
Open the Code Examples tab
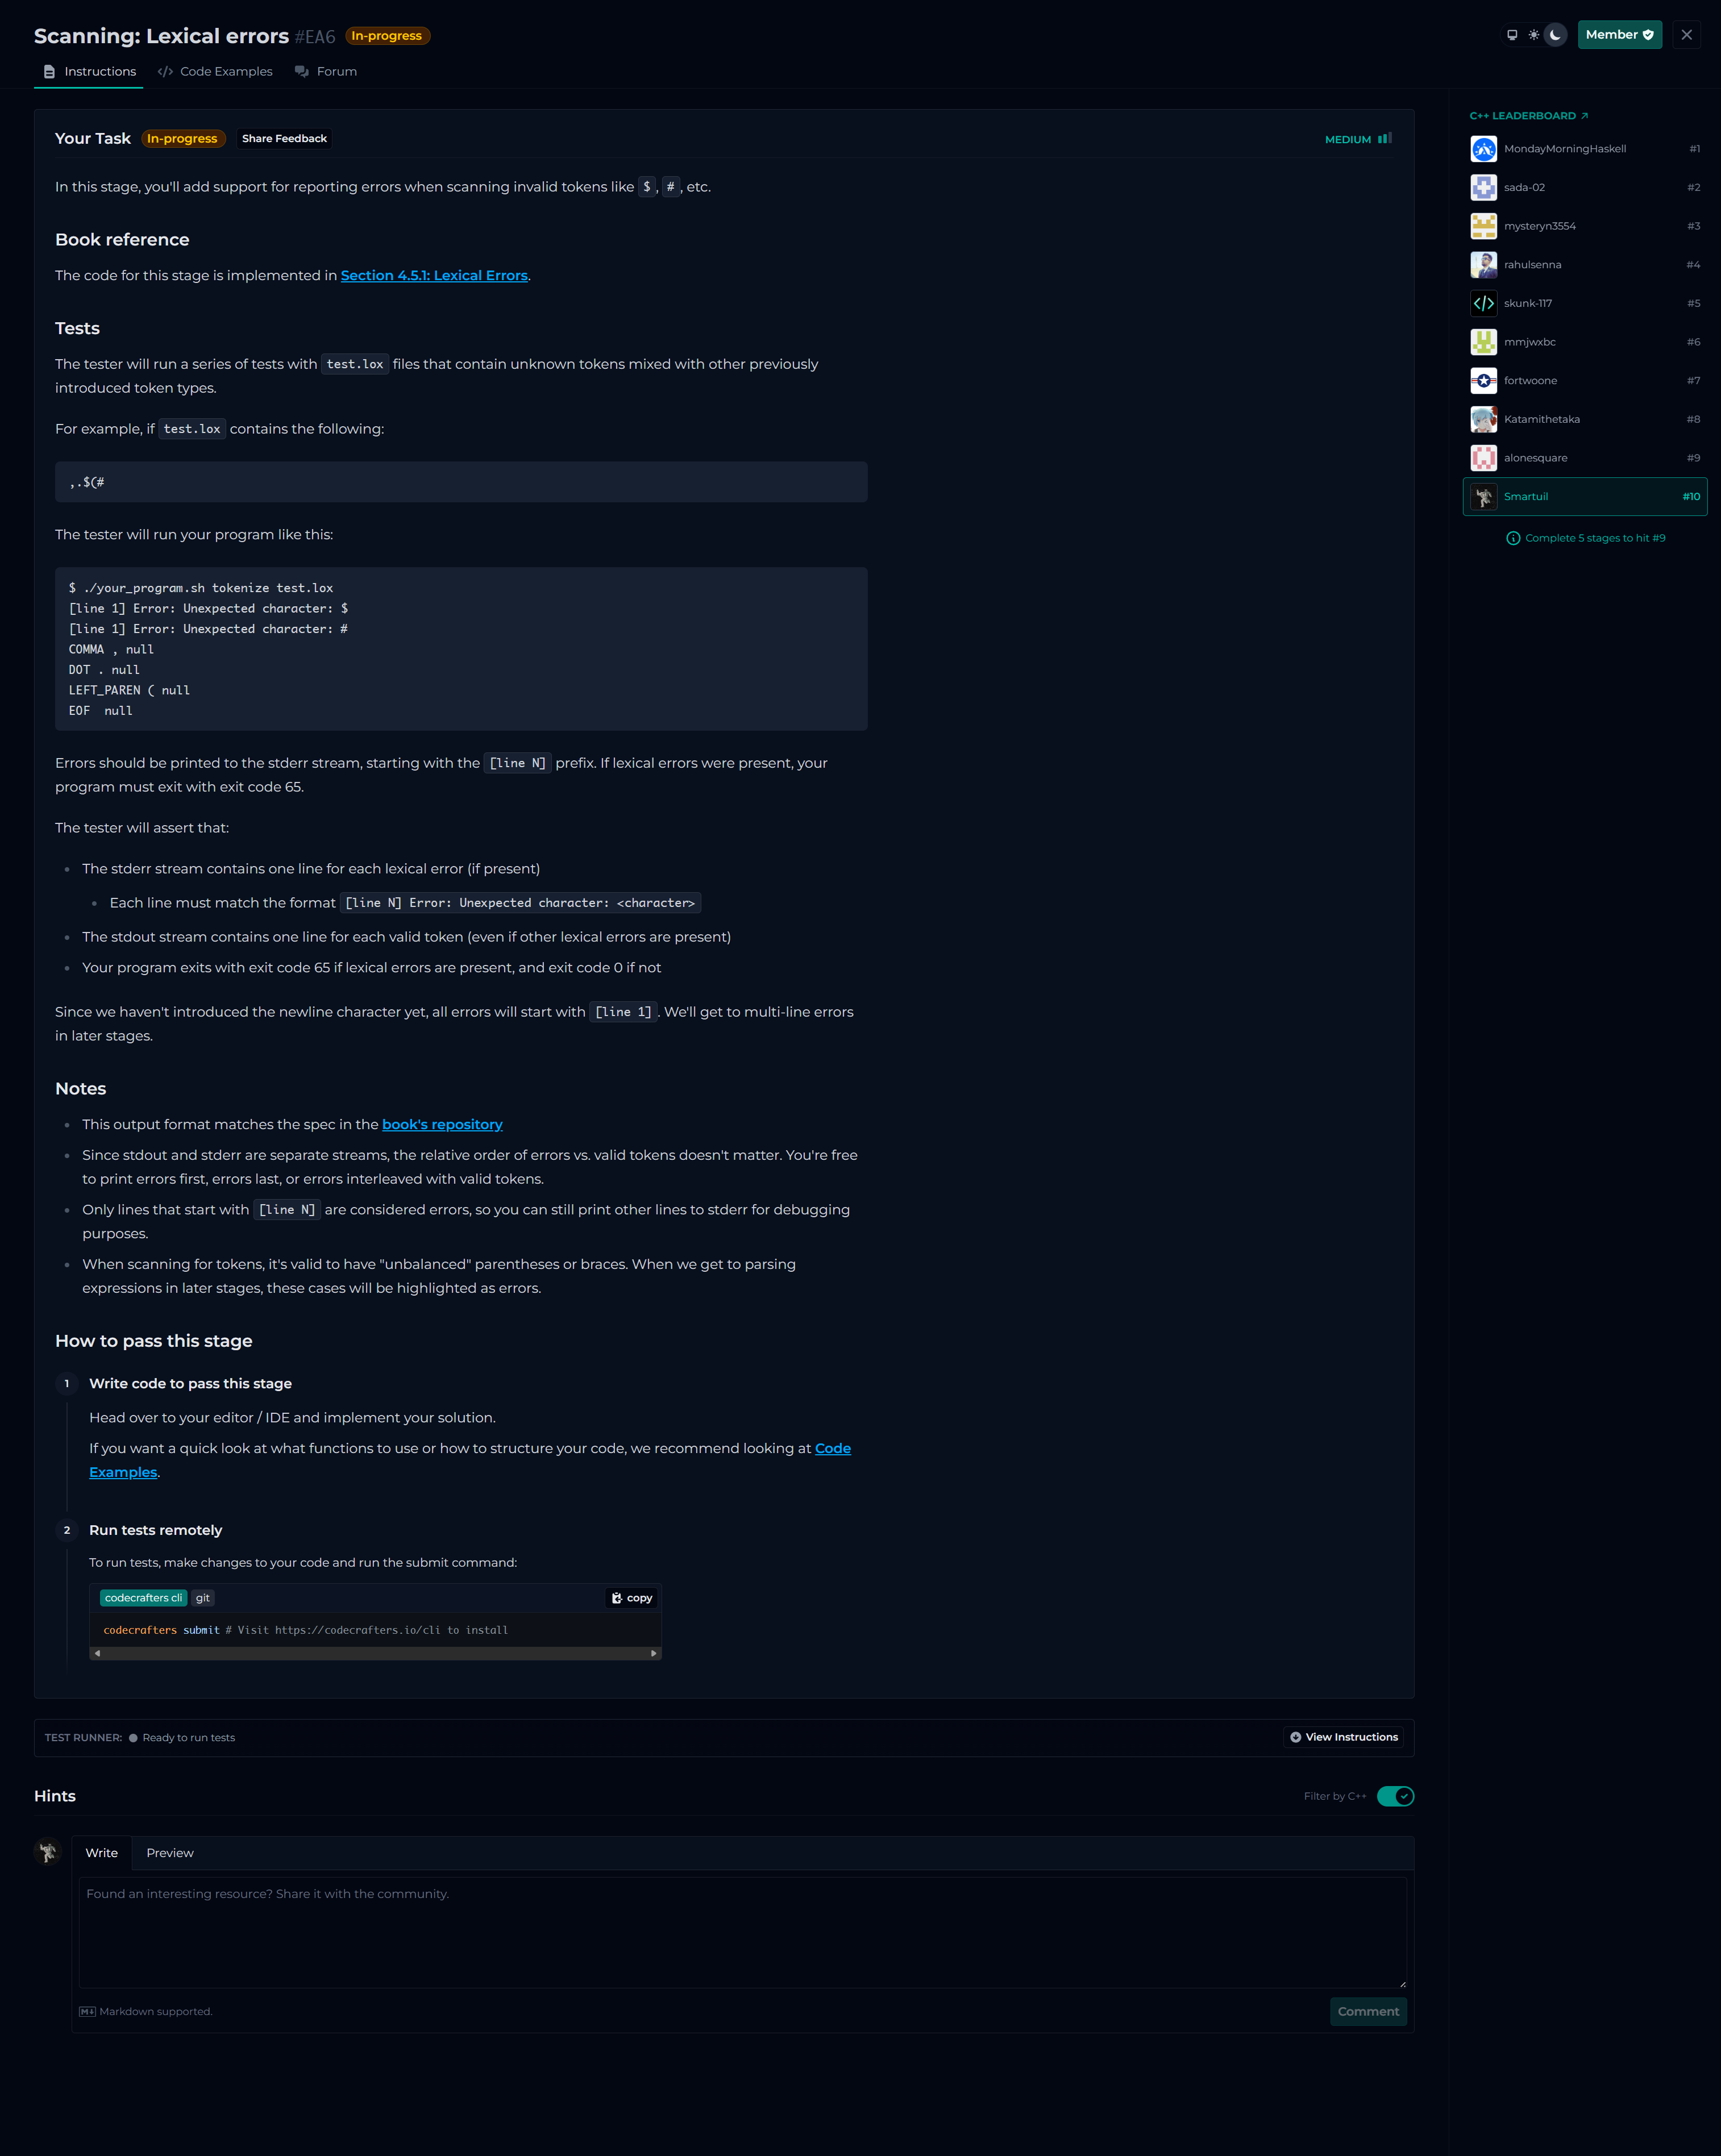click(x=215, y=71)
